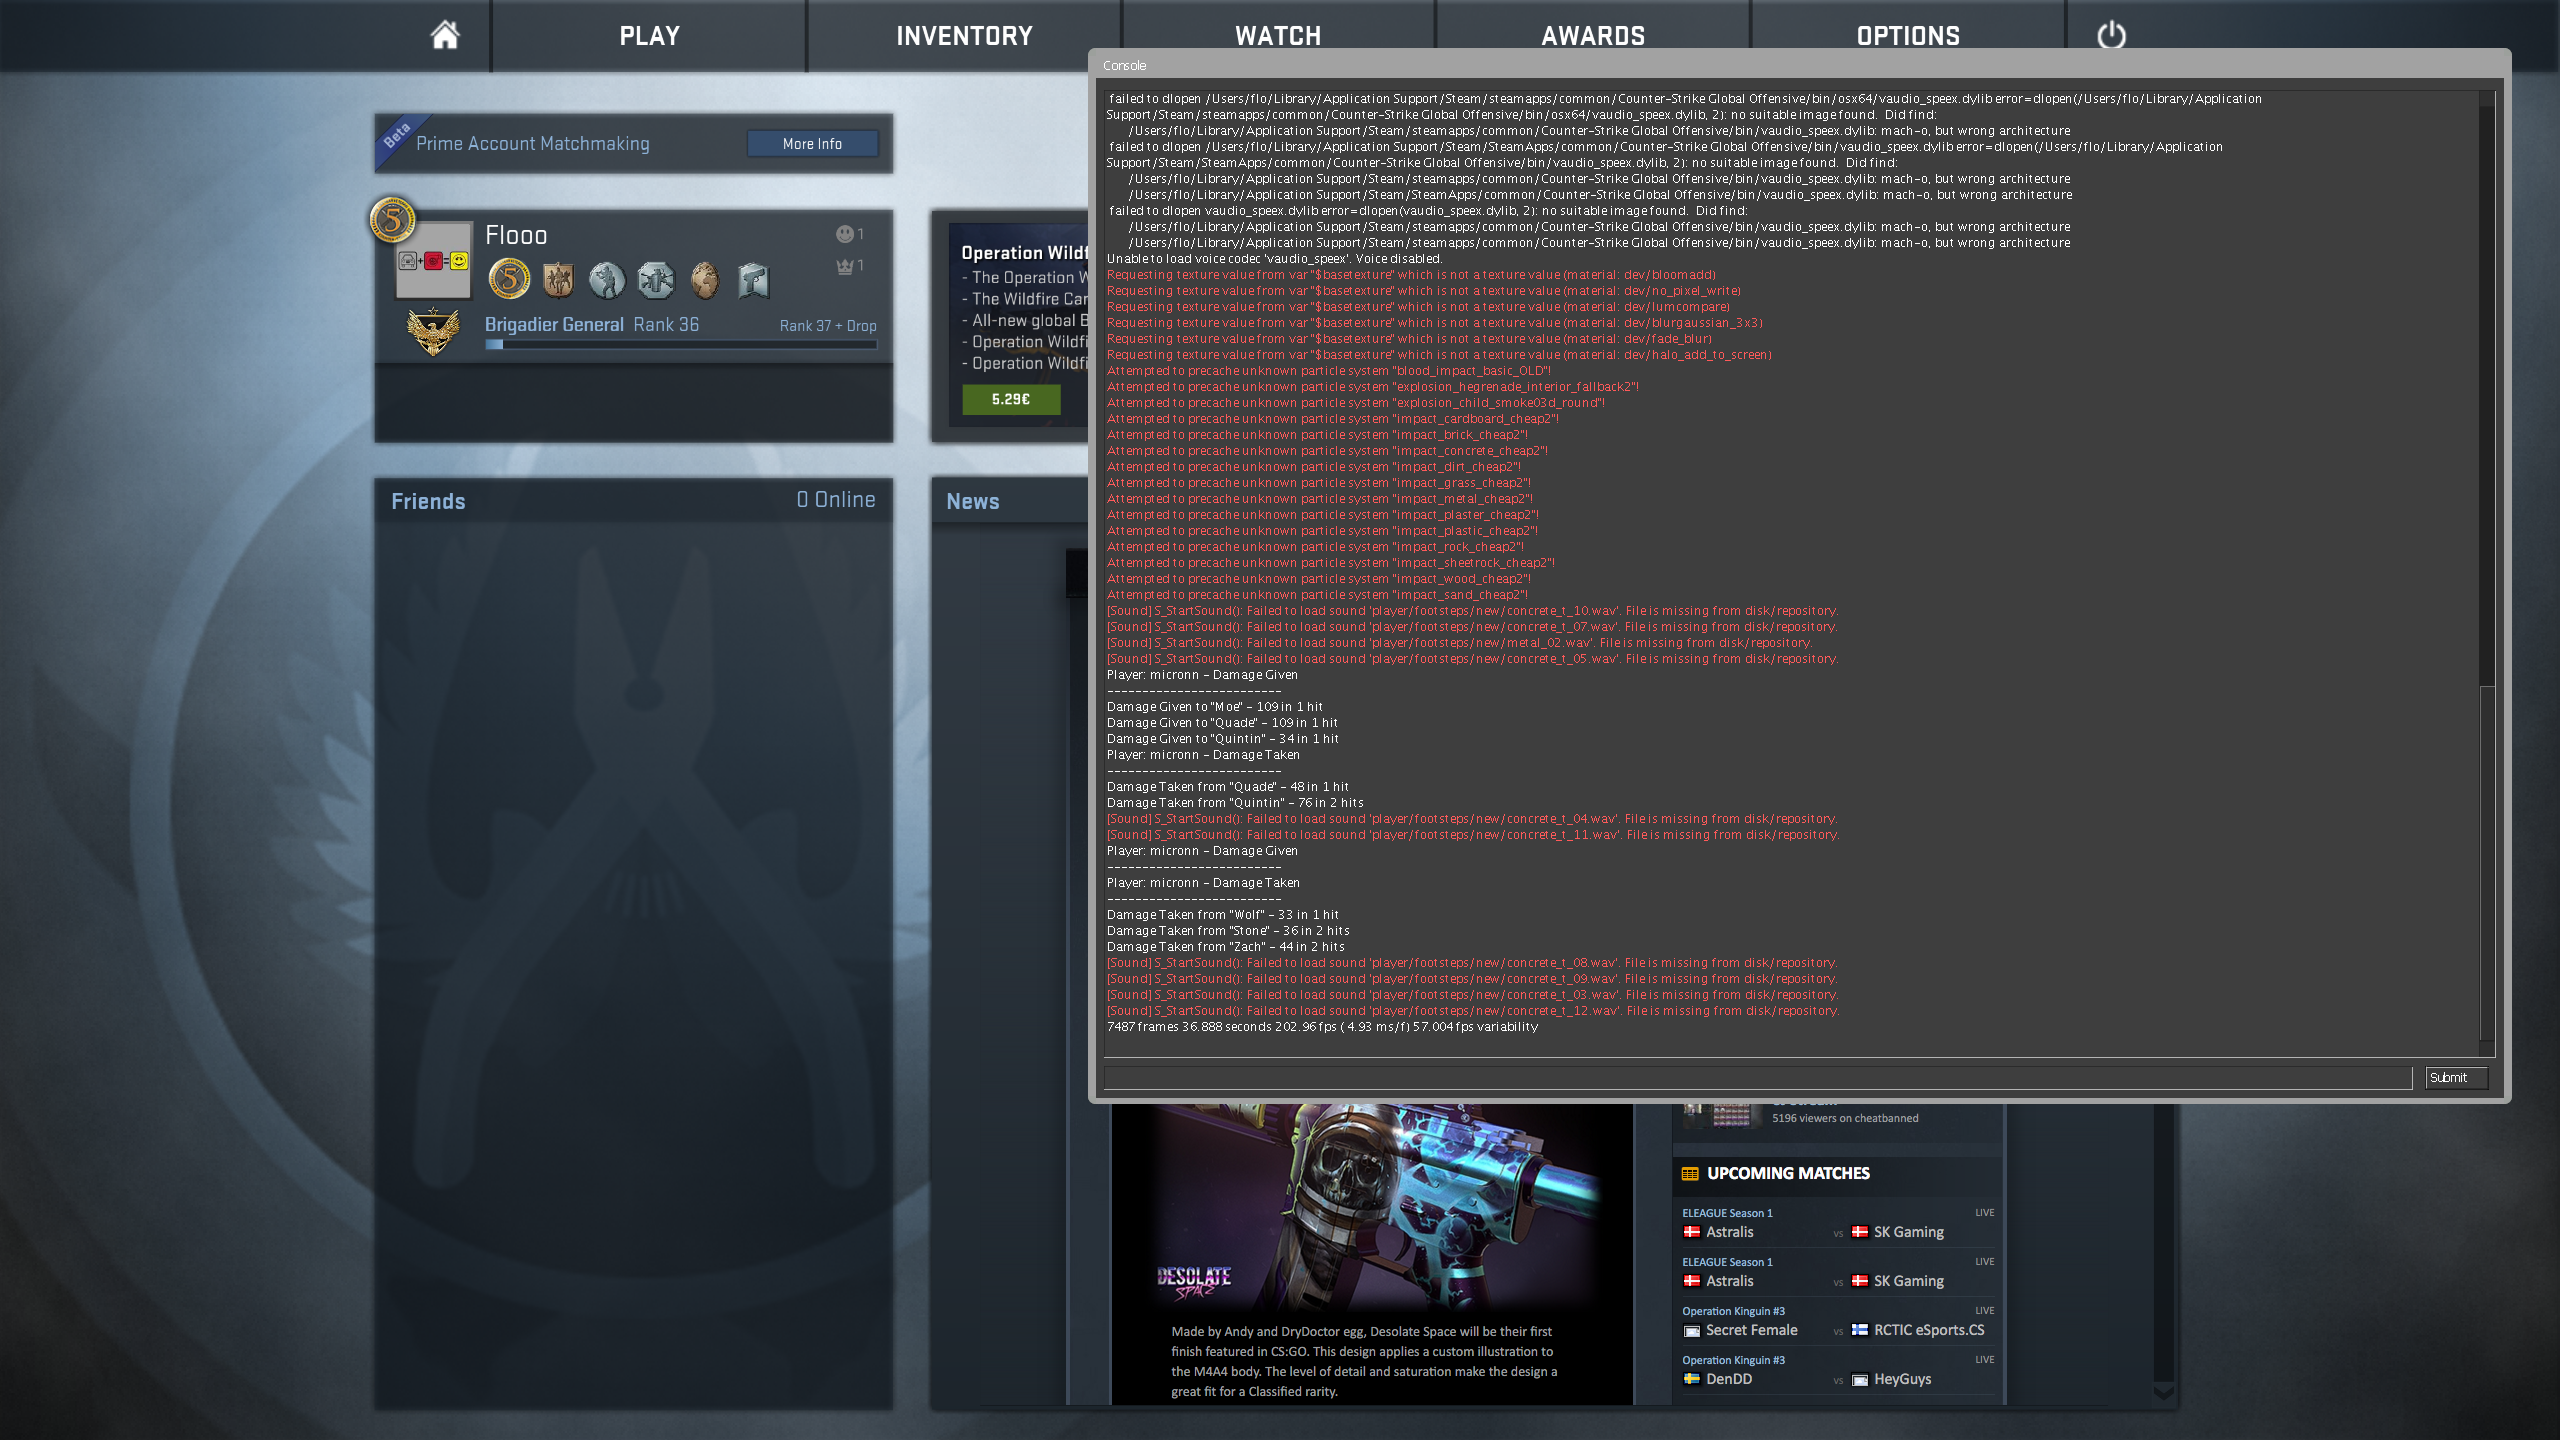Open the OPTIONS menu
This screenshot has width=2560, height=1440.
coord(1908,36)
